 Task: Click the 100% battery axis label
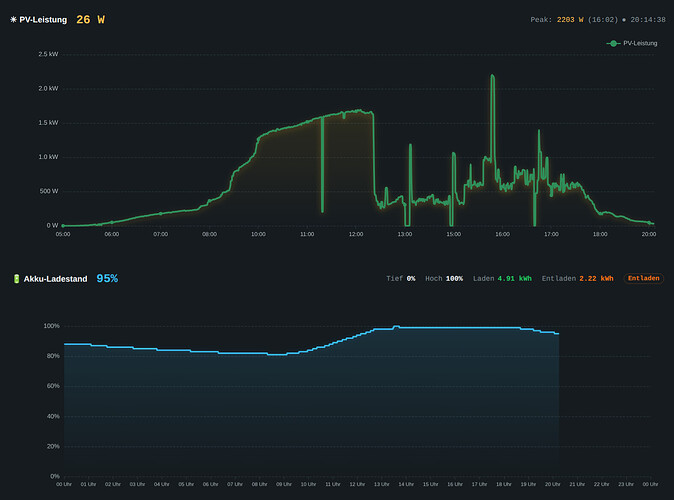tap(52, 326)
